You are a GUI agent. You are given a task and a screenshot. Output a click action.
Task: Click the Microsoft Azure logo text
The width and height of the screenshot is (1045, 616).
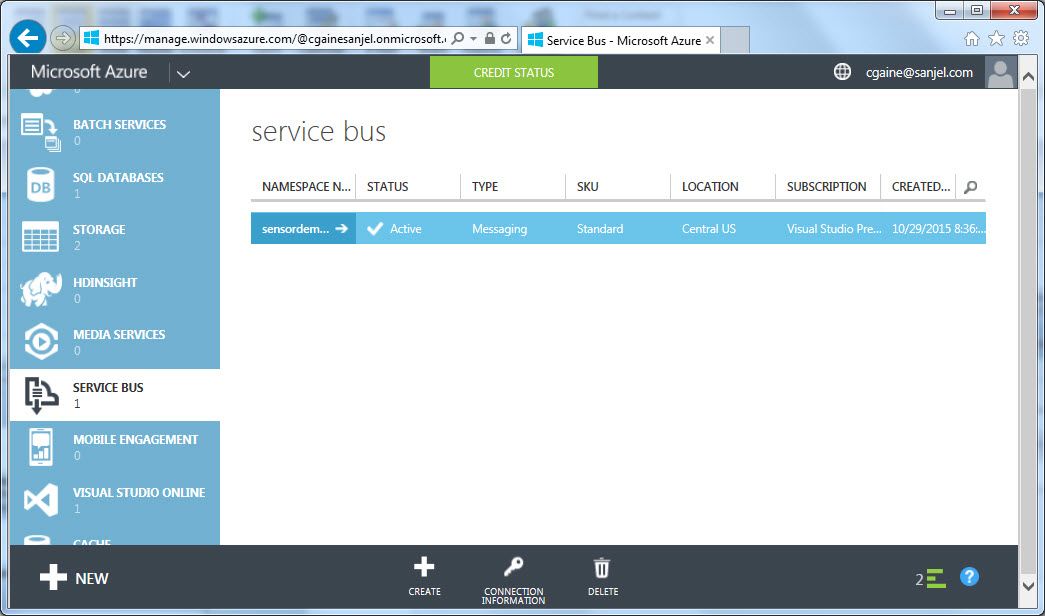89,72
